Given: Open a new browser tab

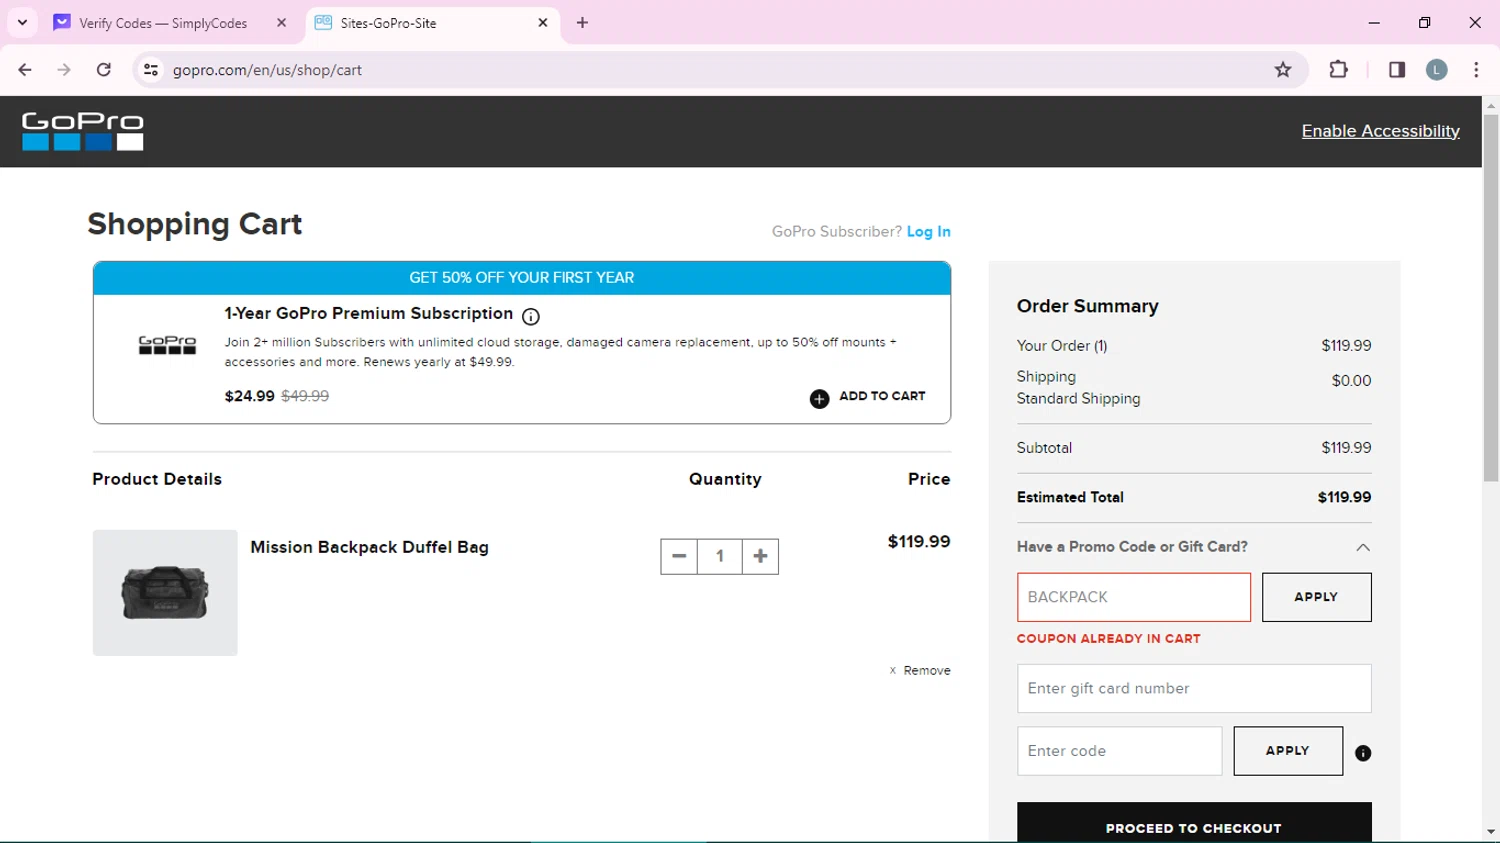Looking at the screenshot, I should click(583, 23).
